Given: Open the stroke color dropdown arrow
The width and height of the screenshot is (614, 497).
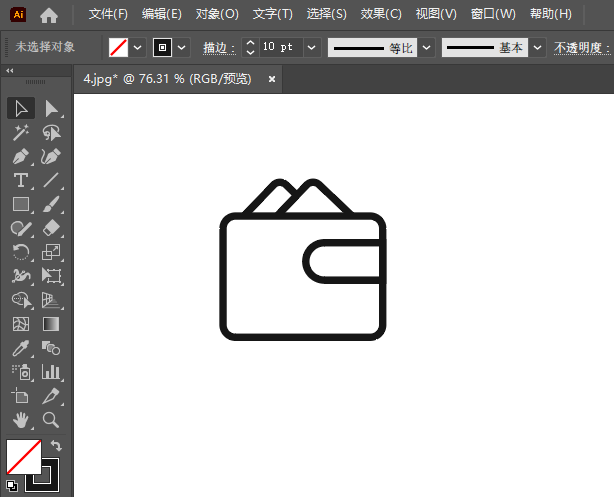Looking at the screenshot, I should pyautogui.click(x=181, y=47).
